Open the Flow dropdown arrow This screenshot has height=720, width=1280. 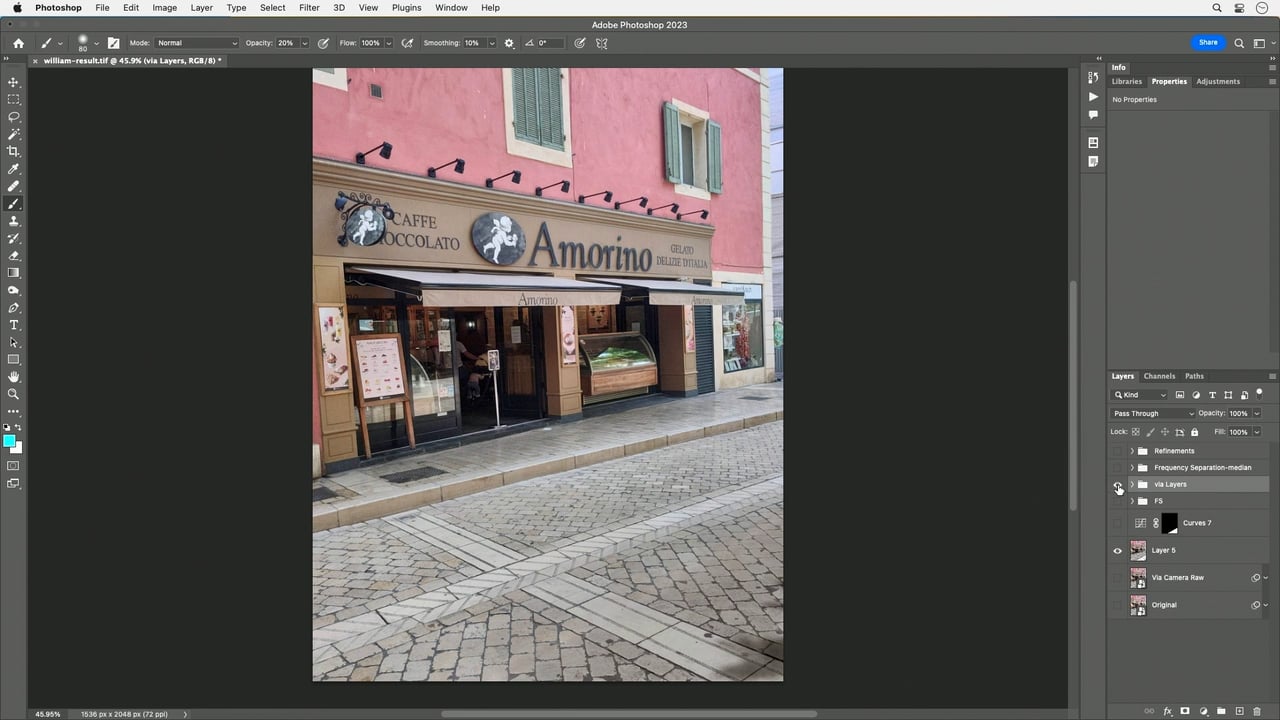389,43
